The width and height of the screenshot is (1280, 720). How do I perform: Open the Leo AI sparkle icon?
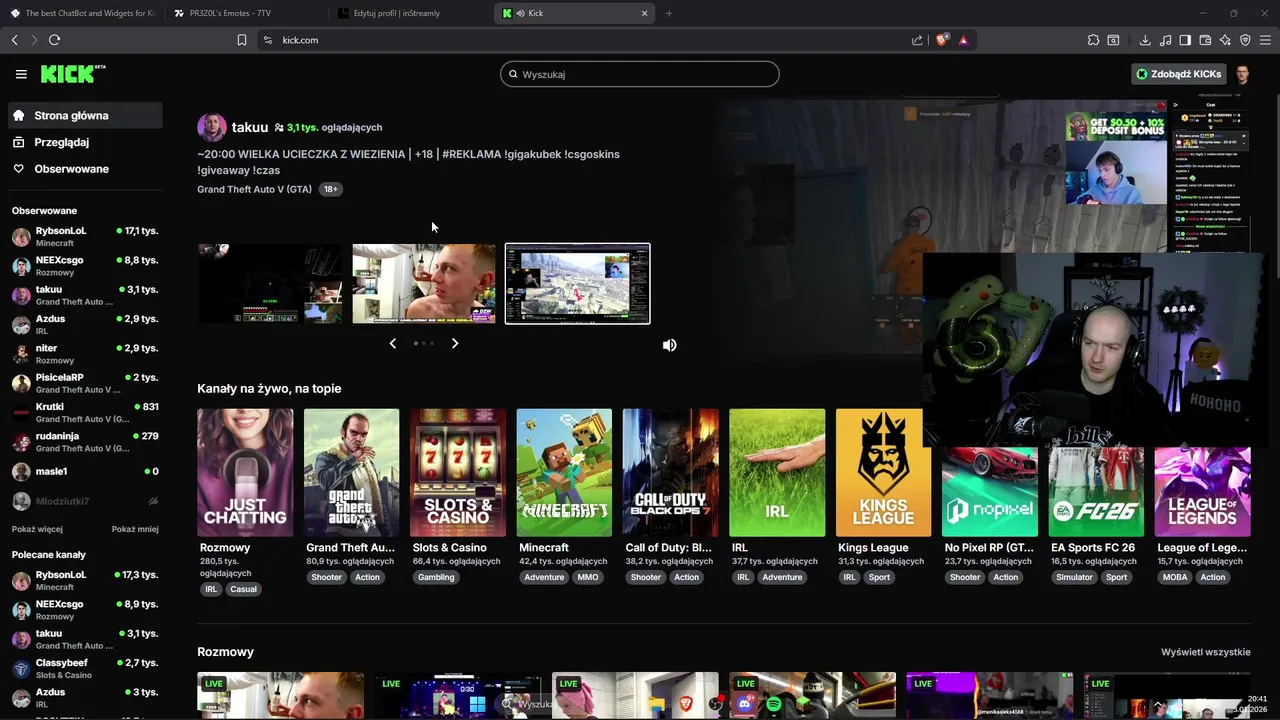pos(1225,40)
